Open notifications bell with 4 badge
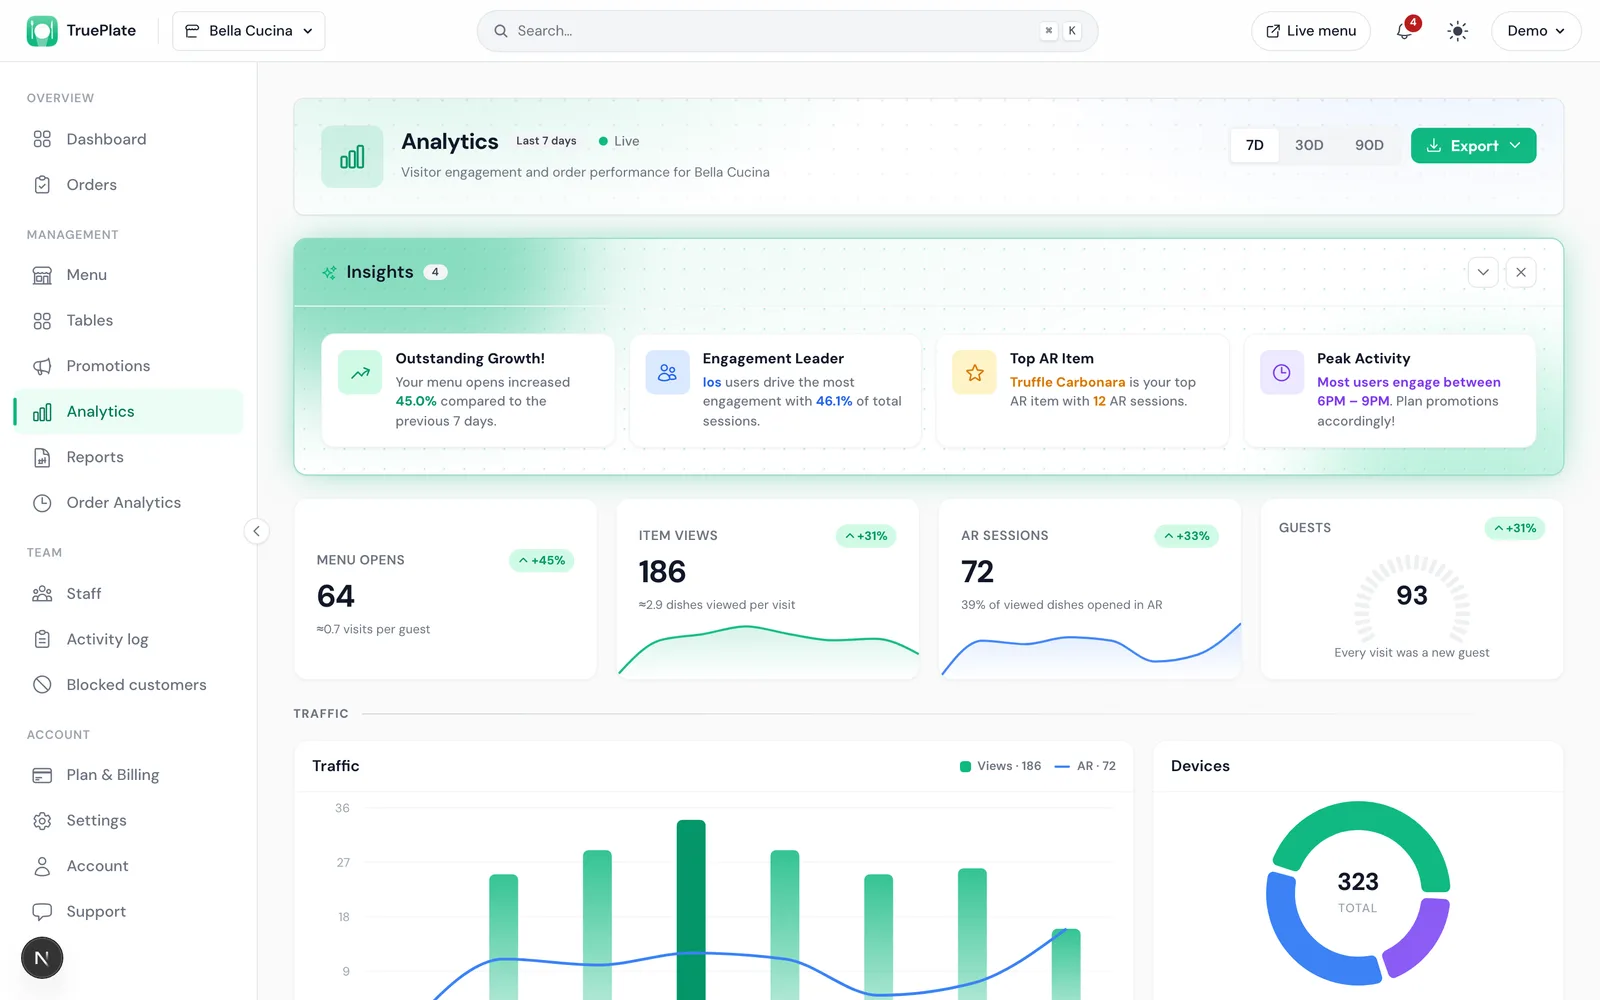This screenshot has height=1000, width=1600. (1405, 31)
